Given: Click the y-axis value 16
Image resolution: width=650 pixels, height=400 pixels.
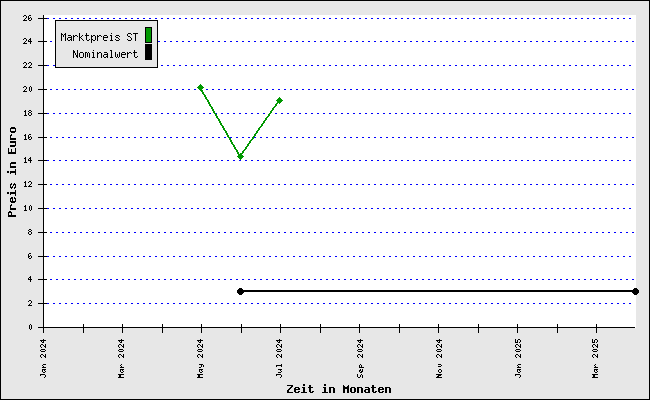Looking at the screenshot, I should [x=27, y=138].
